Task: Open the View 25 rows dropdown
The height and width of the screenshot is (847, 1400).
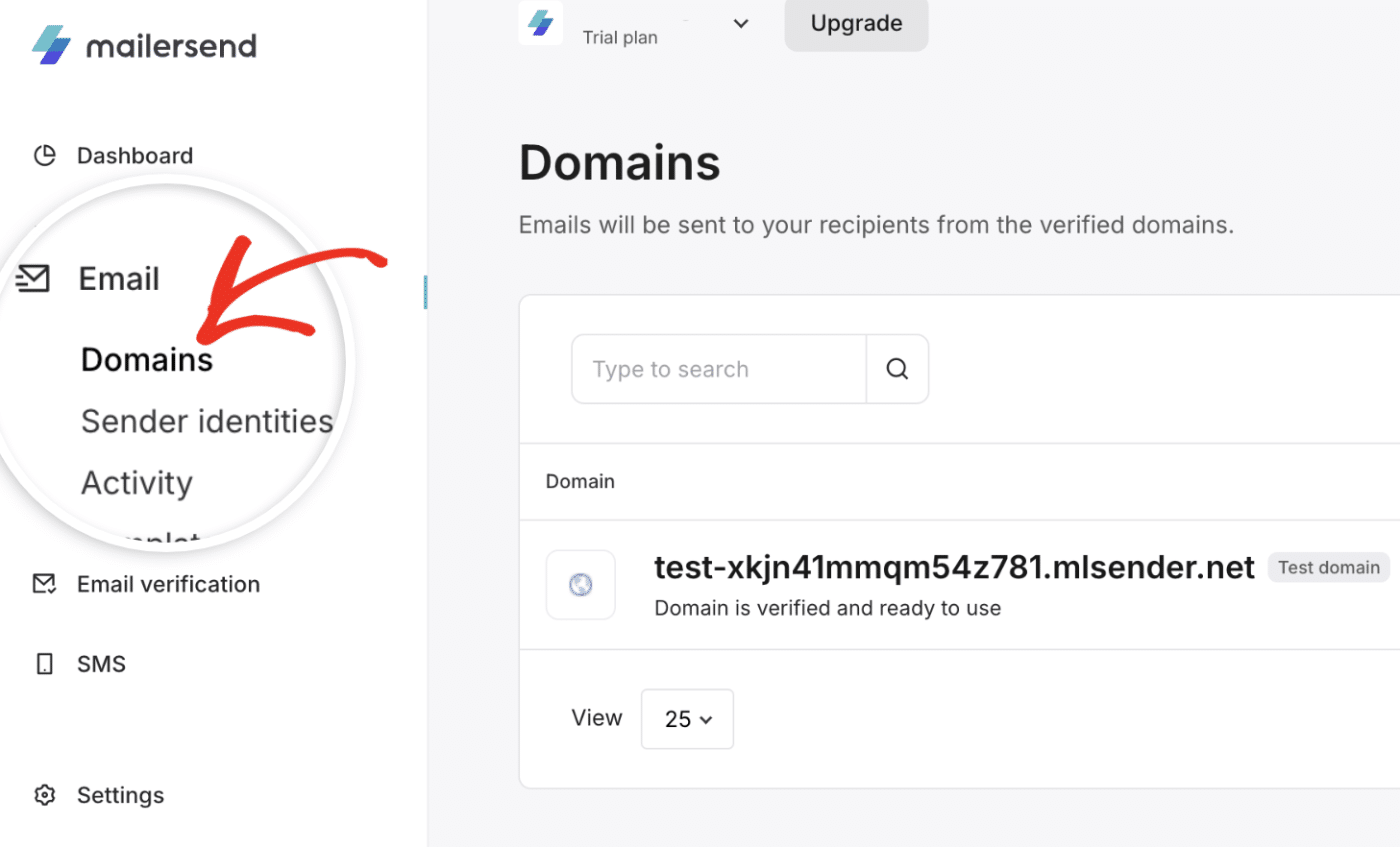Action: [687, 719]
